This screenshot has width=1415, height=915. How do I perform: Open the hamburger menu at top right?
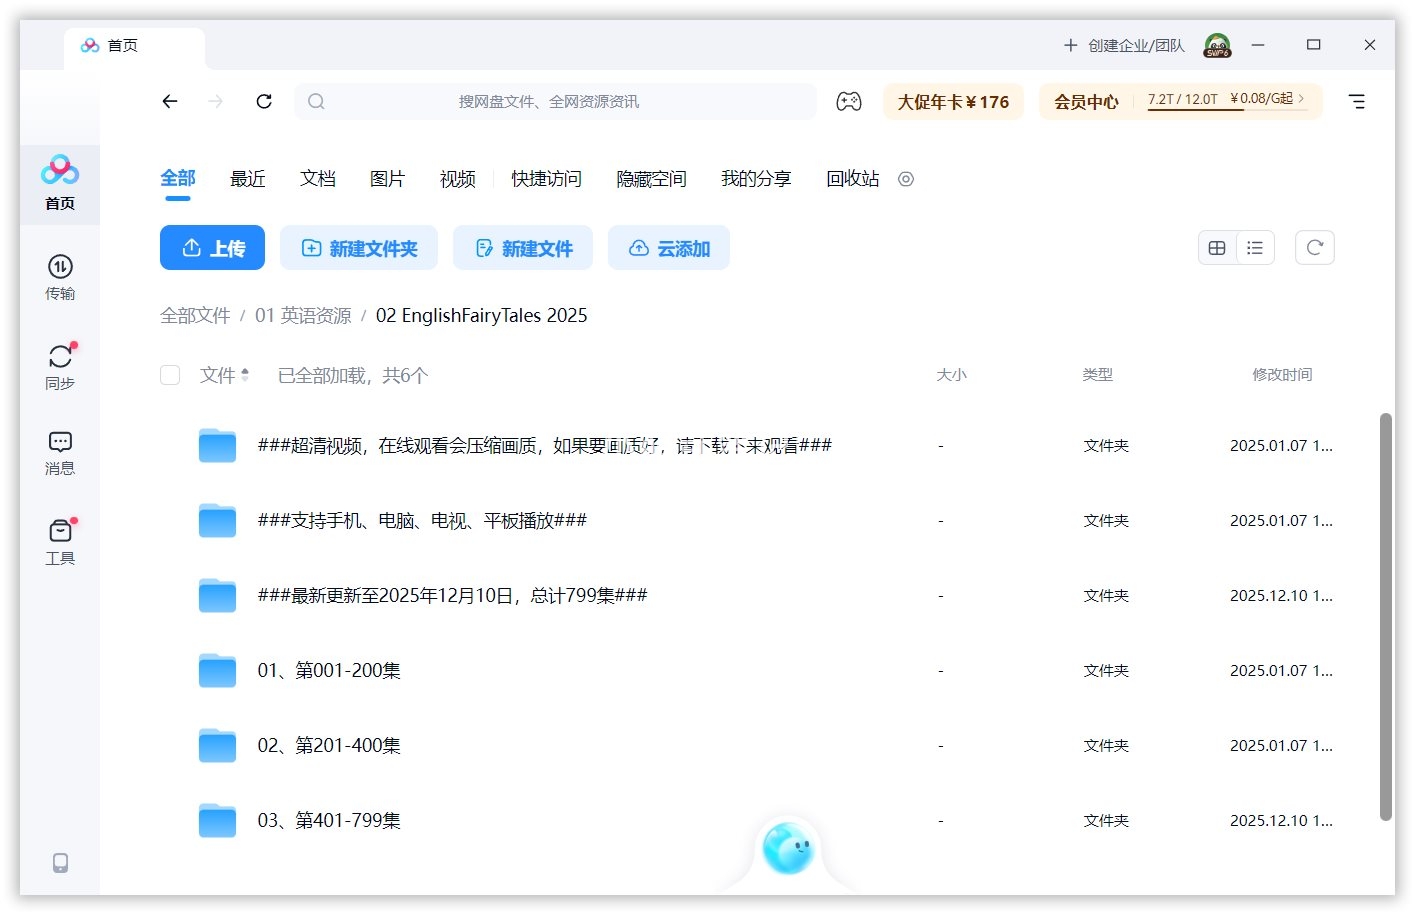[x=1357, y=101]
